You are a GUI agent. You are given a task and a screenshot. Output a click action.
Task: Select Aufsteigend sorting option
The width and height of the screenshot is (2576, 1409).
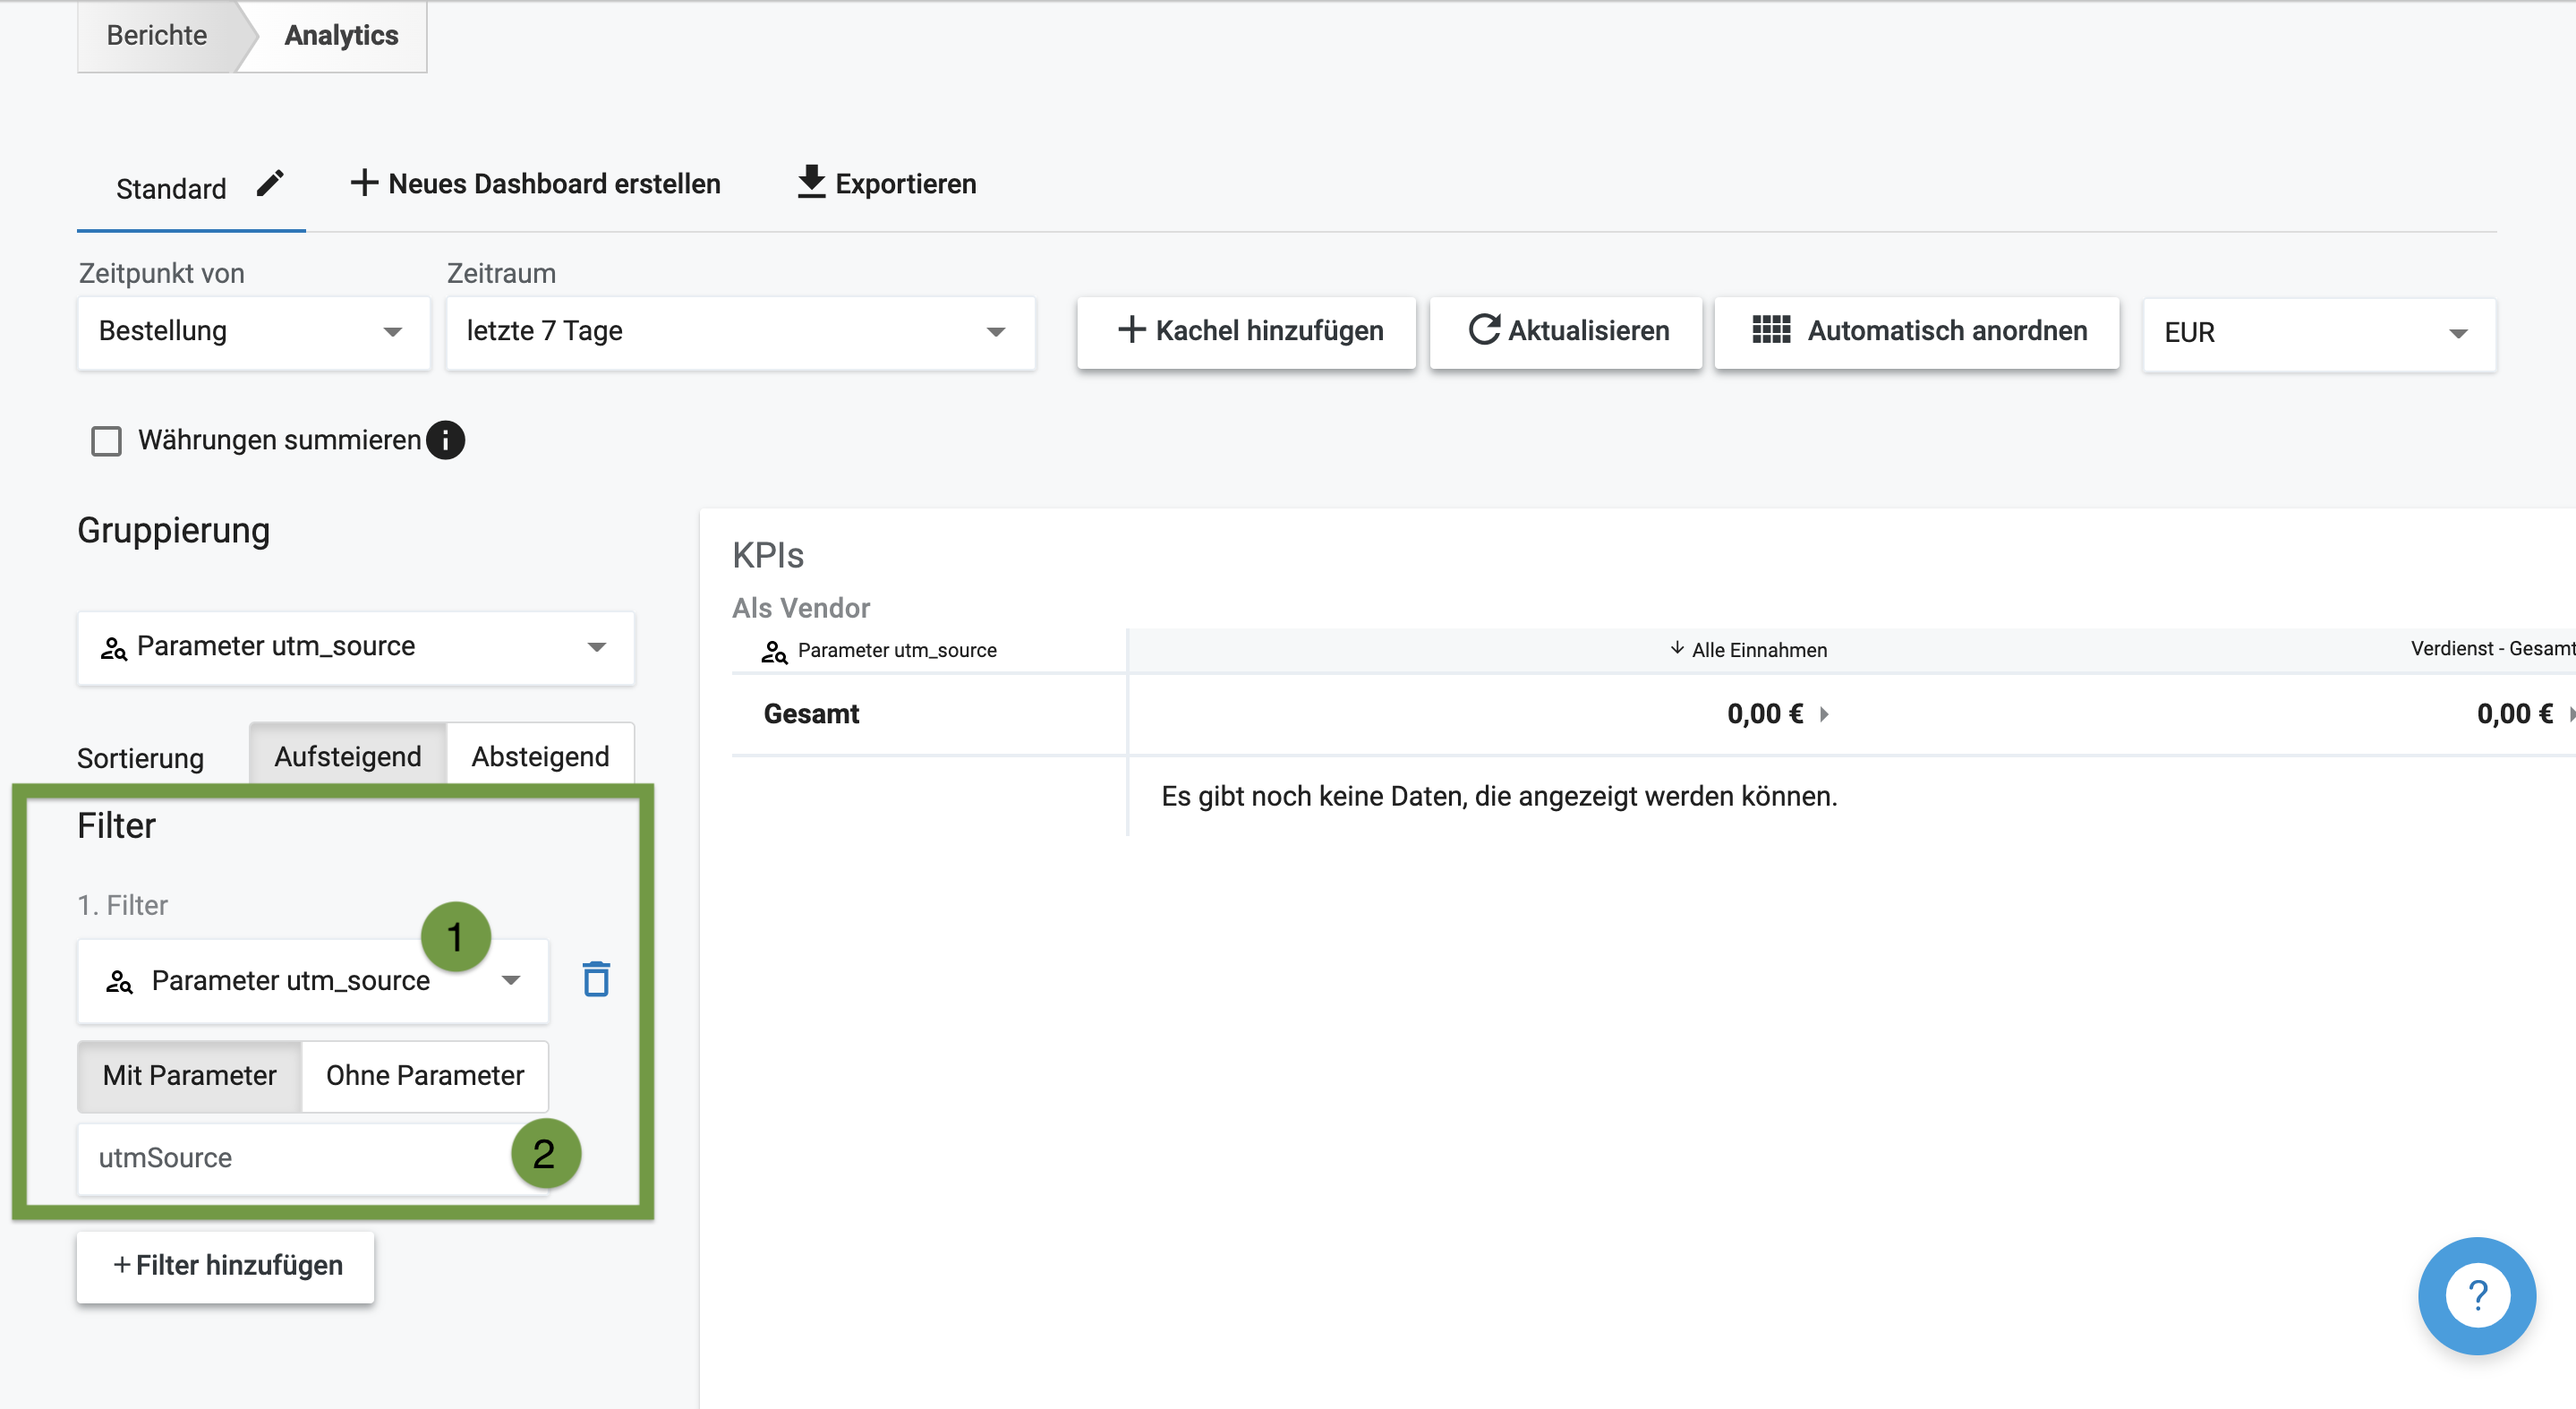tap(347, 756)
